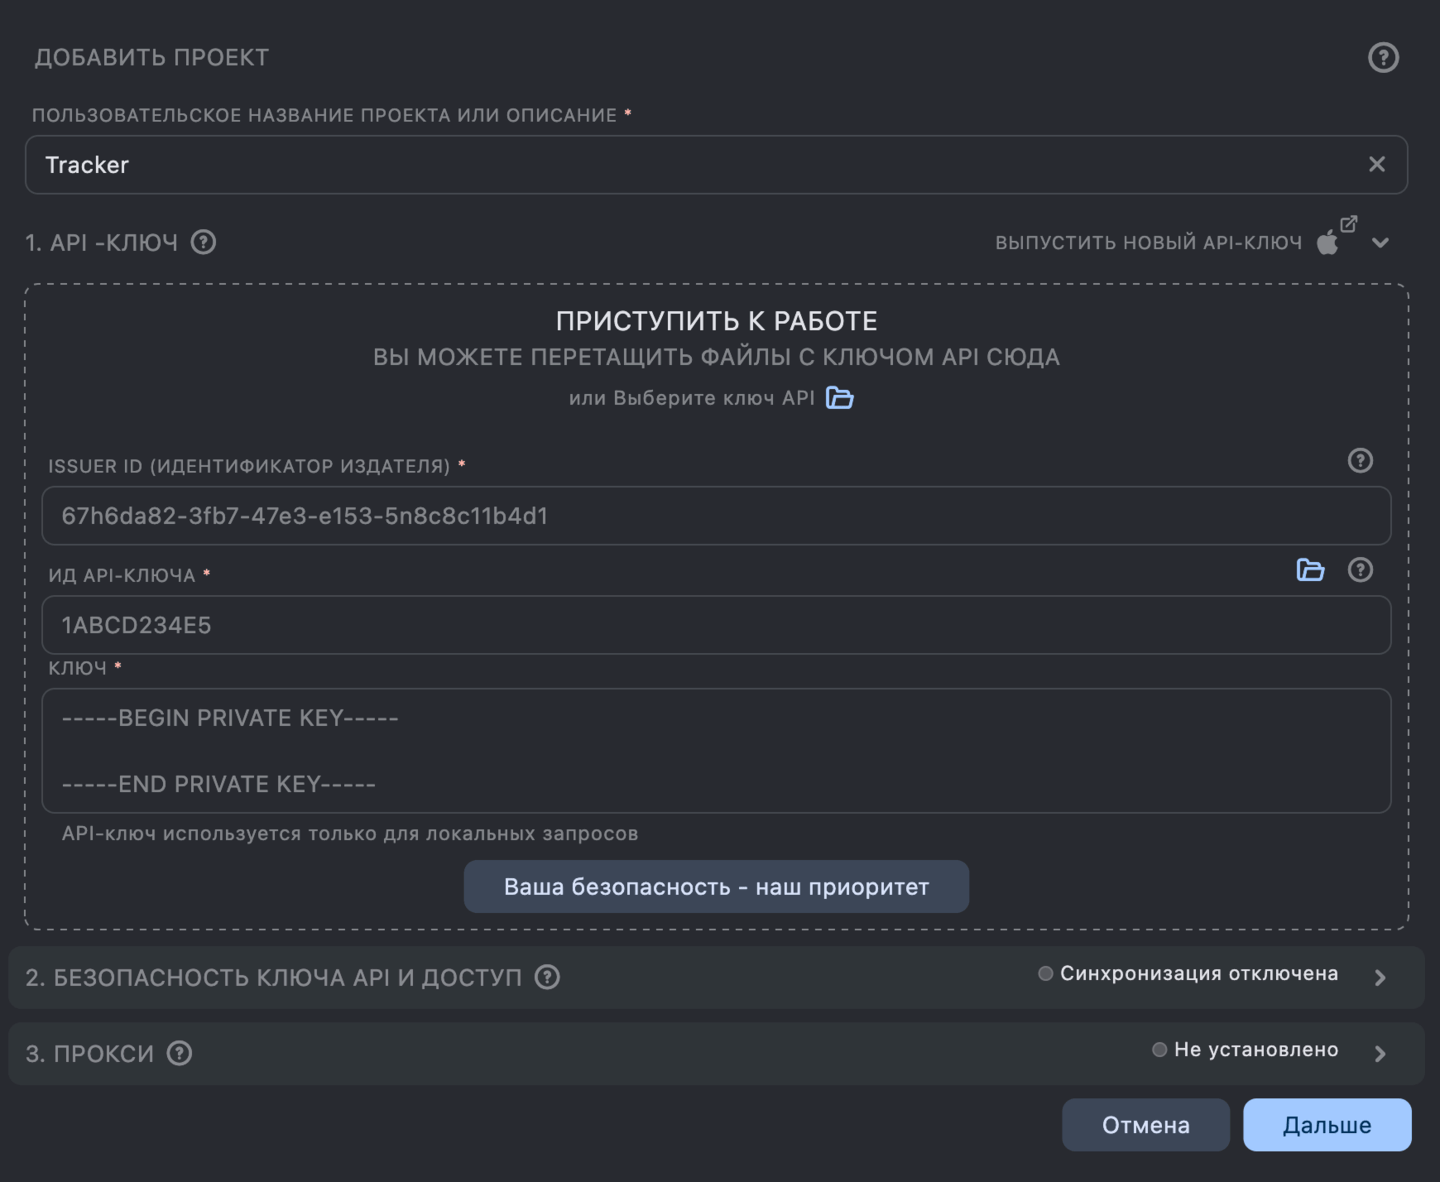Click ВЫПУСТИТЬ НОВЫЙ API-КЛЮЧ link

click(x=1150, y=241)
